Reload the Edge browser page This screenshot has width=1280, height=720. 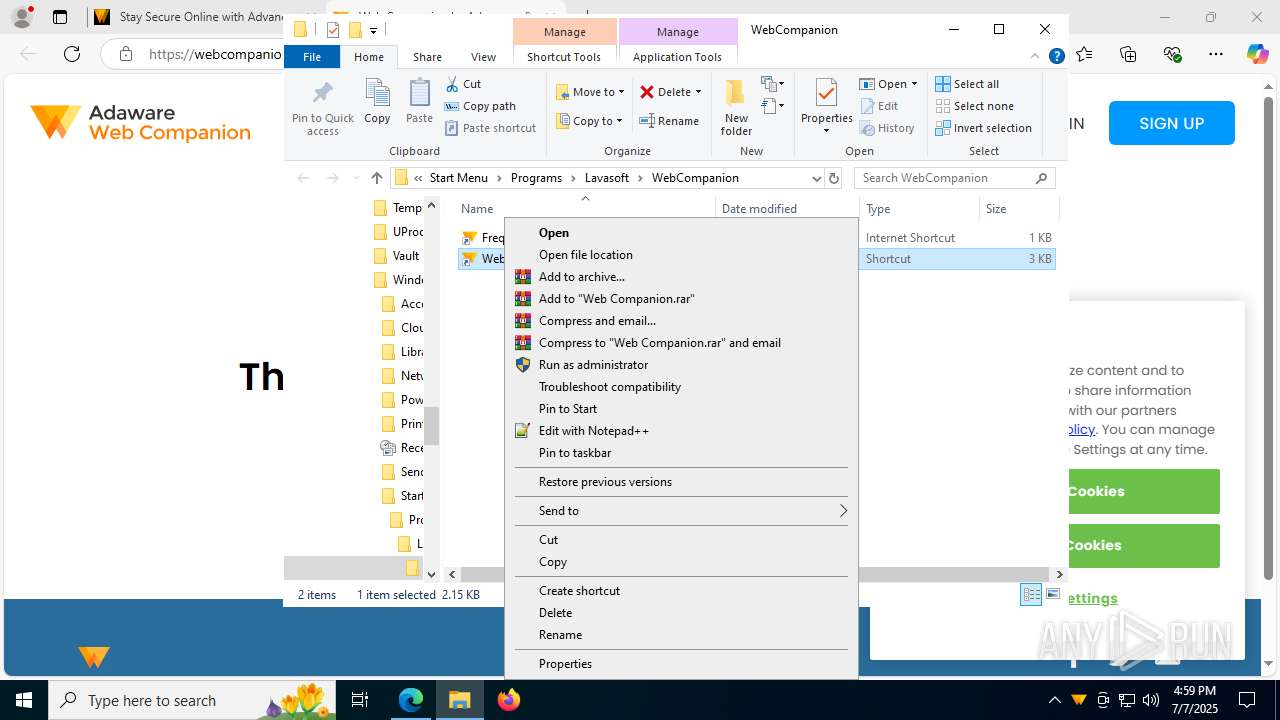coord(72,54)
